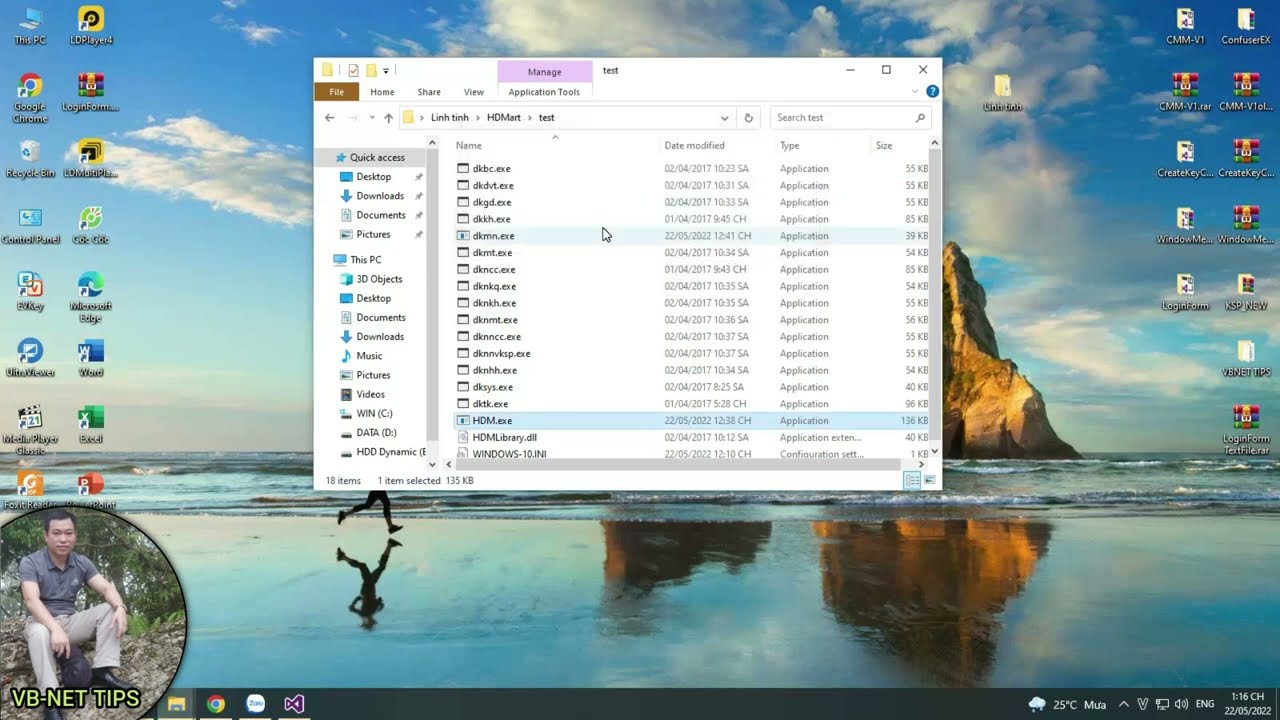The width and height of the screenshot is (1280, 720).
Task: Open WIN (C:) drive in navigation pane
Action: (x=374, y=413)
